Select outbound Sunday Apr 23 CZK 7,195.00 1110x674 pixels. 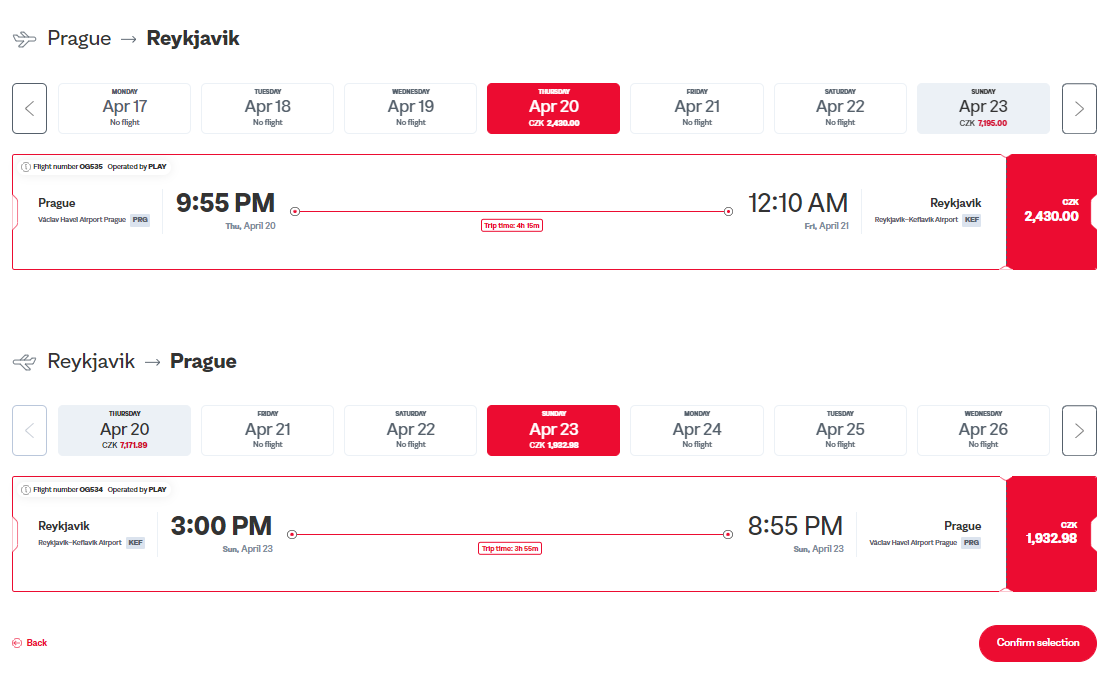coord(983,108)
